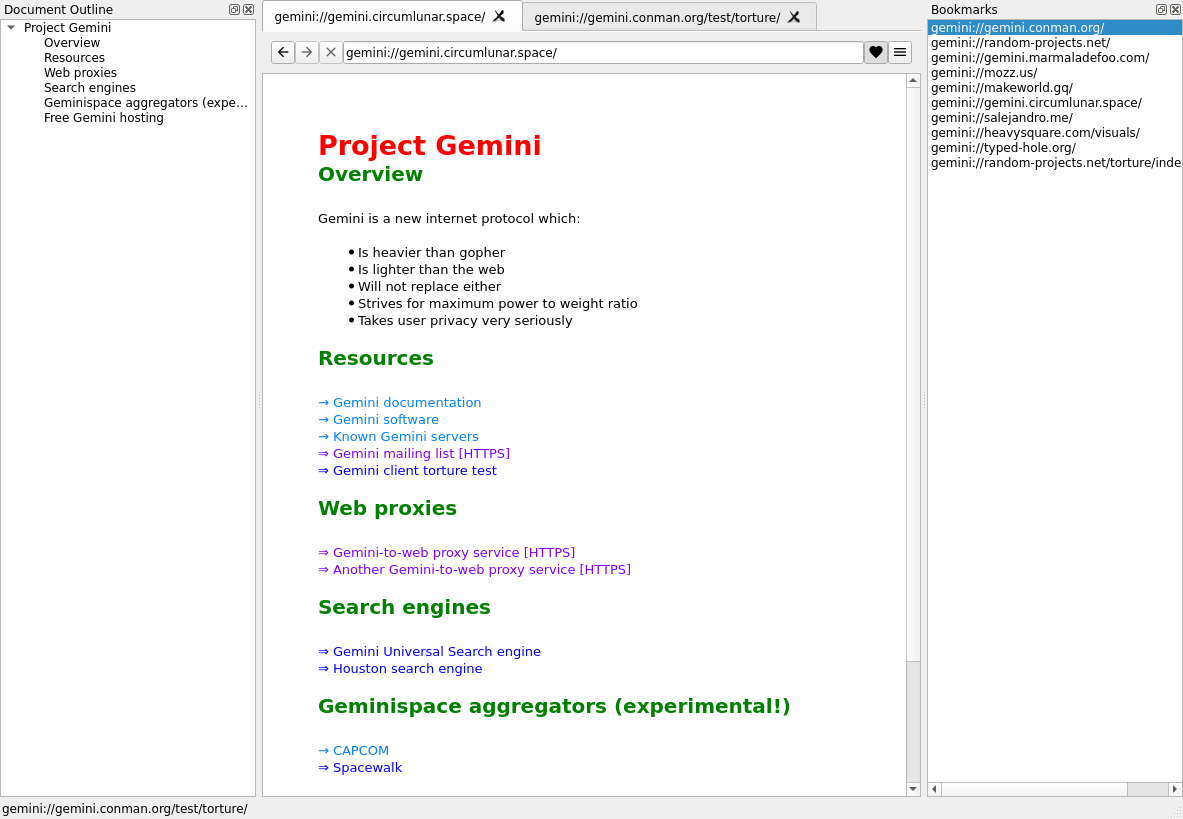This screenshot has height=819, width=1183.
Task: Select gemini://salejandro.me/ bookmark
Action: 1054,118
